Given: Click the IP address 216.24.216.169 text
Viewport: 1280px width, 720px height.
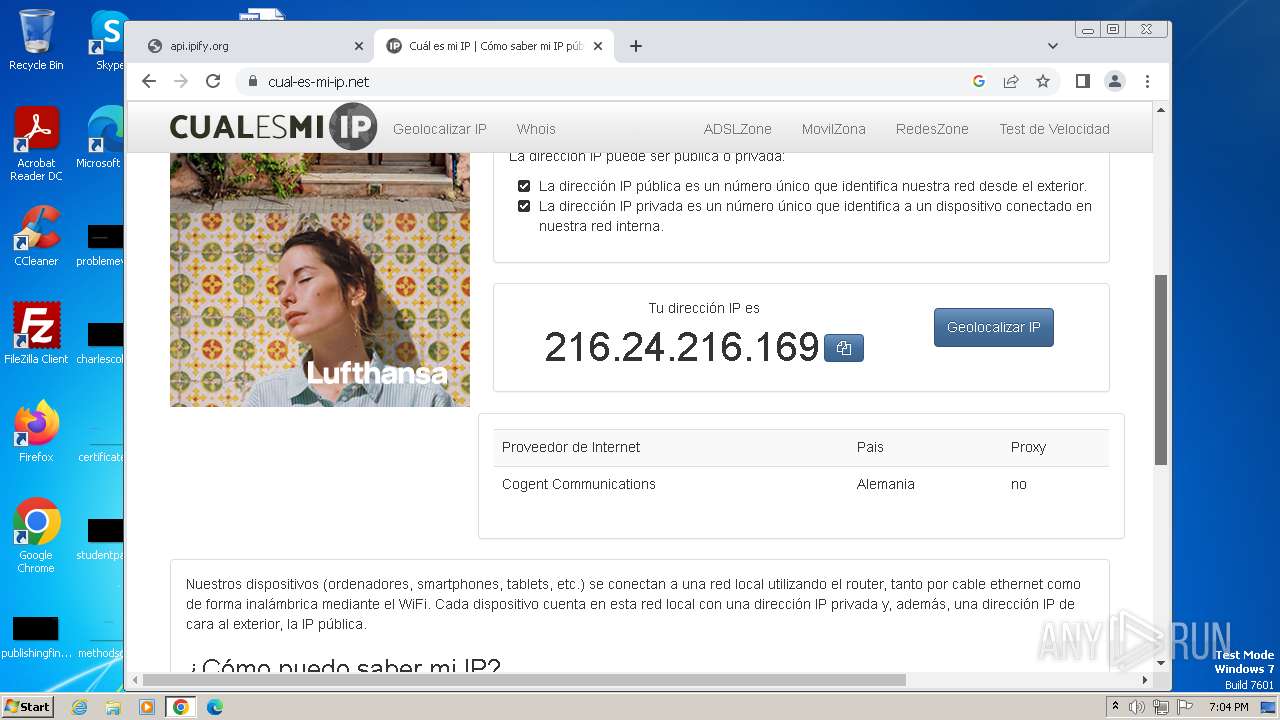Looking at the screenshot, I should click(x=682, y=347).
